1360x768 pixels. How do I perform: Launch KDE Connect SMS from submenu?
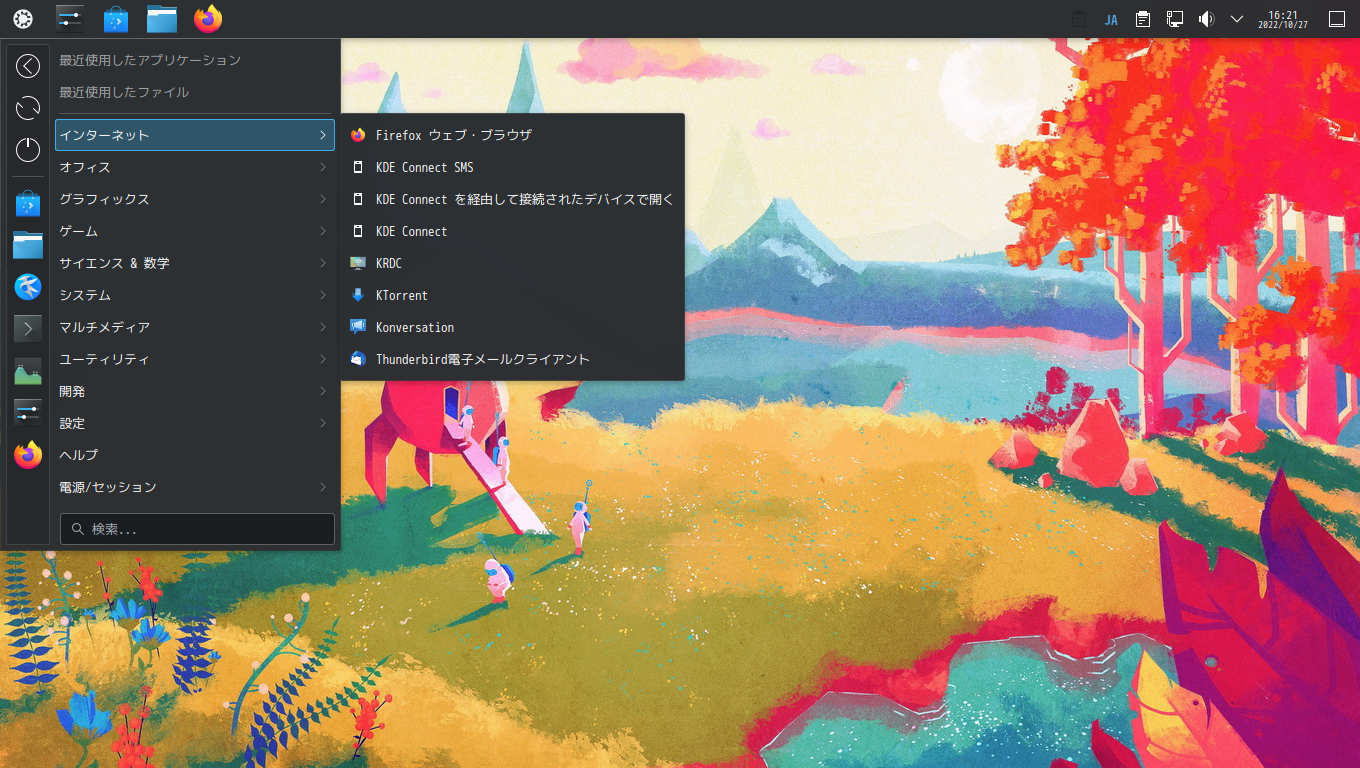[512, 167]
